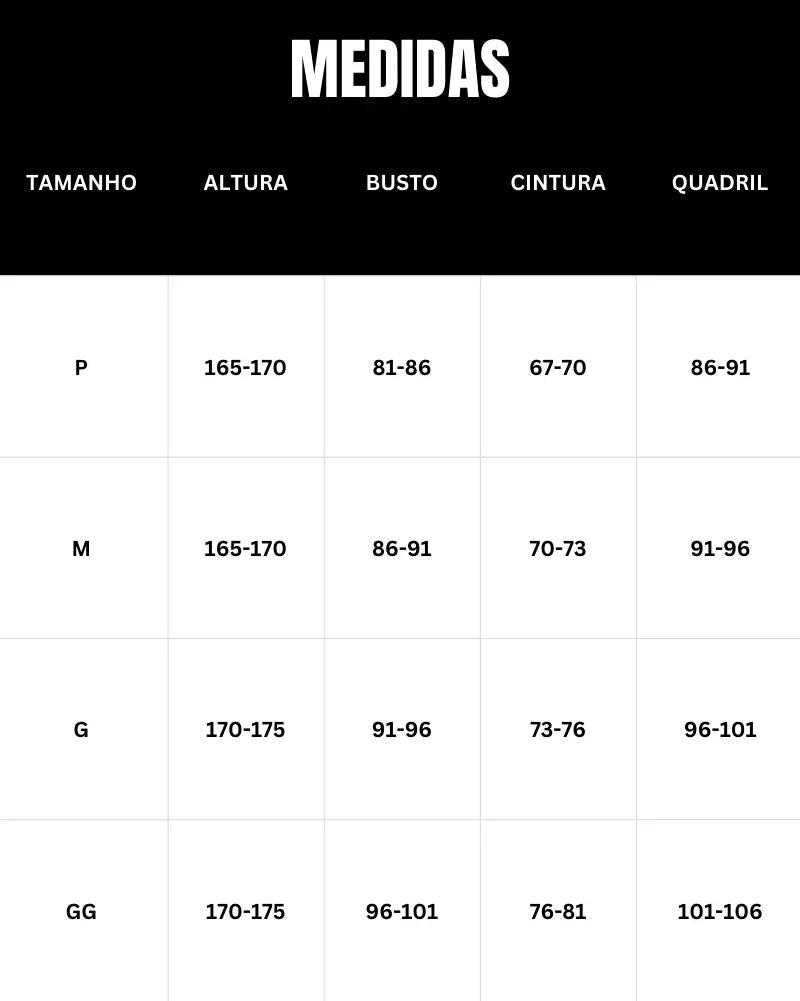Click the 96-101 bust value for GG
Image resolution: width=800 pixels, height=1001 pixels.
402,912
